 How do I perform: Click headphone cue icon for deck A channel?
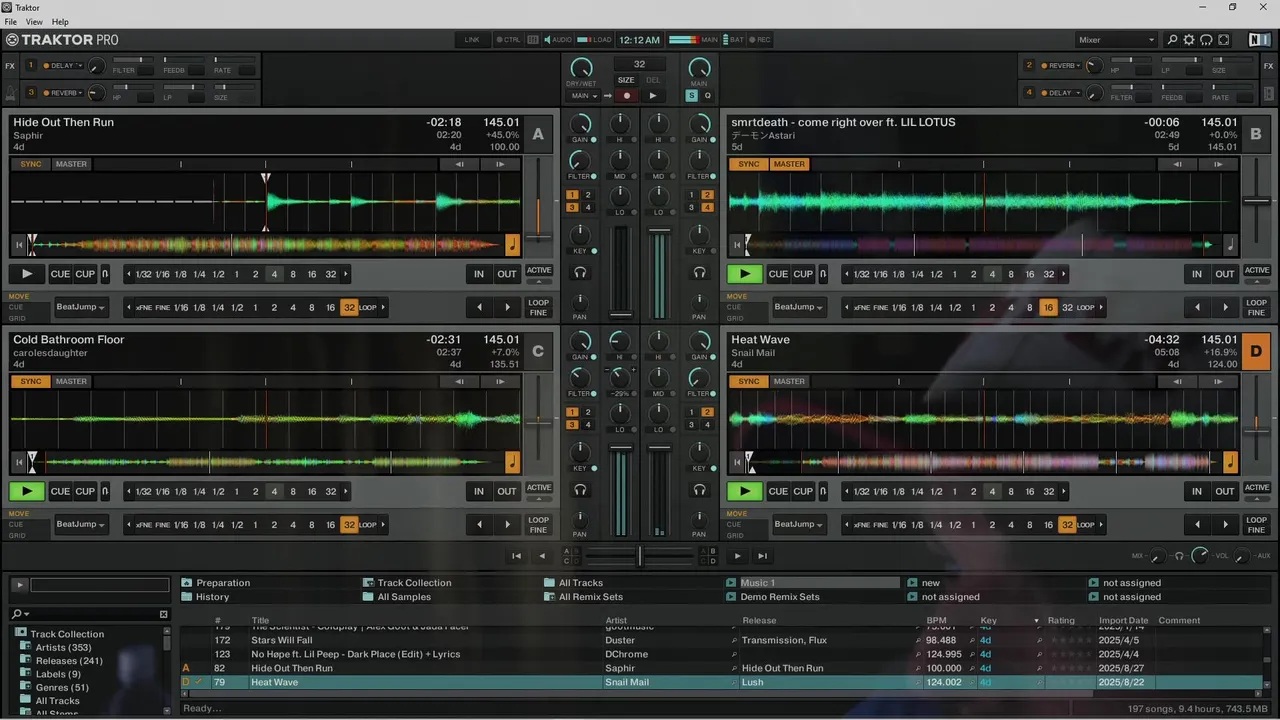[580, 273]
